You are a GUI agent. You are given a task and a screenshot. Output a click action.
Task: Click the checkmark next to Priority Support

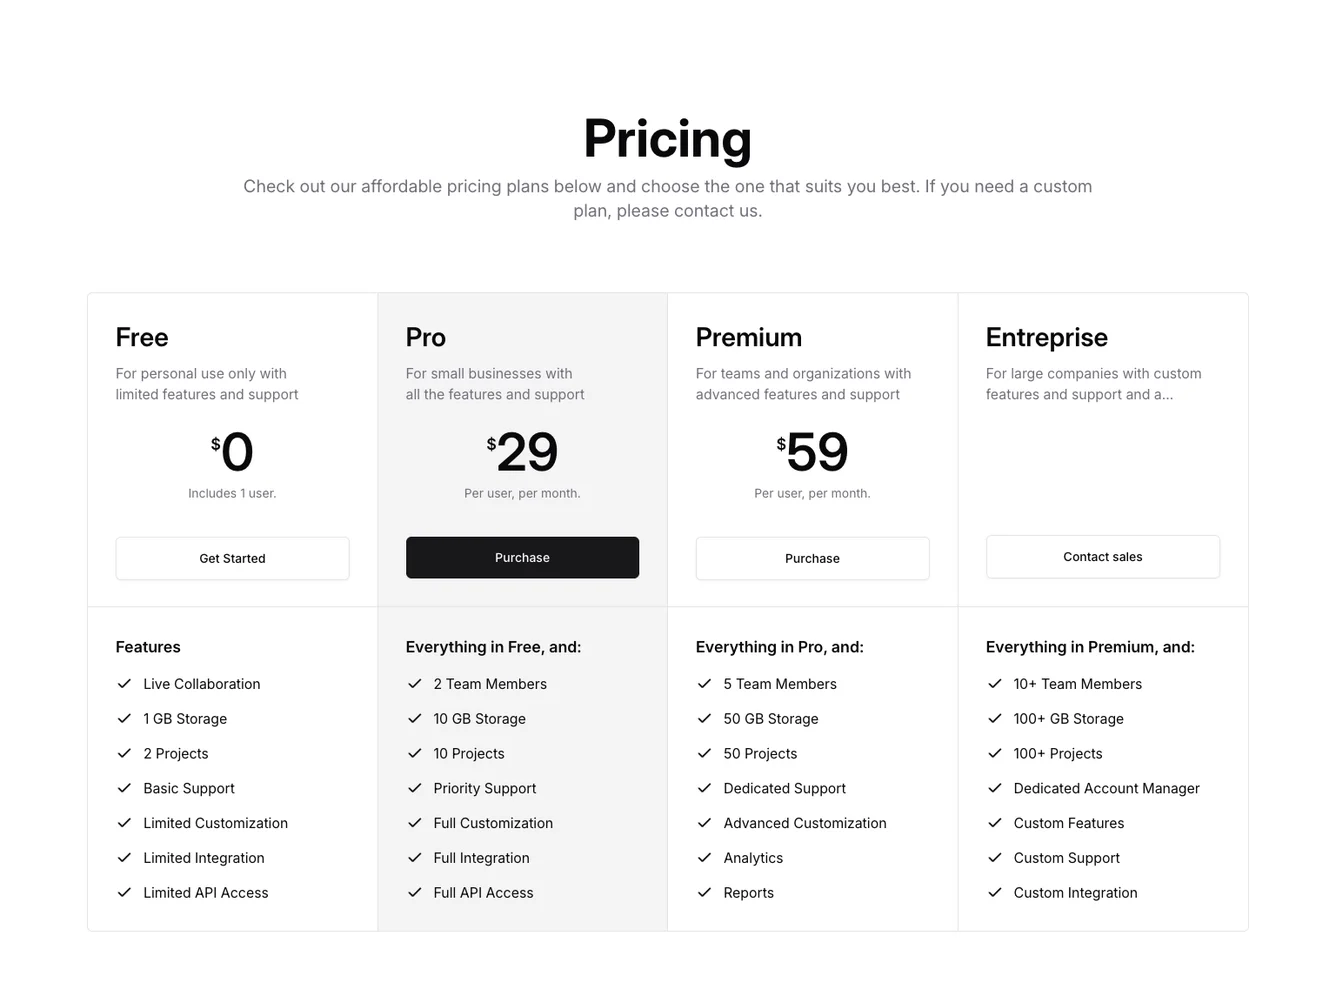point(415,788)
